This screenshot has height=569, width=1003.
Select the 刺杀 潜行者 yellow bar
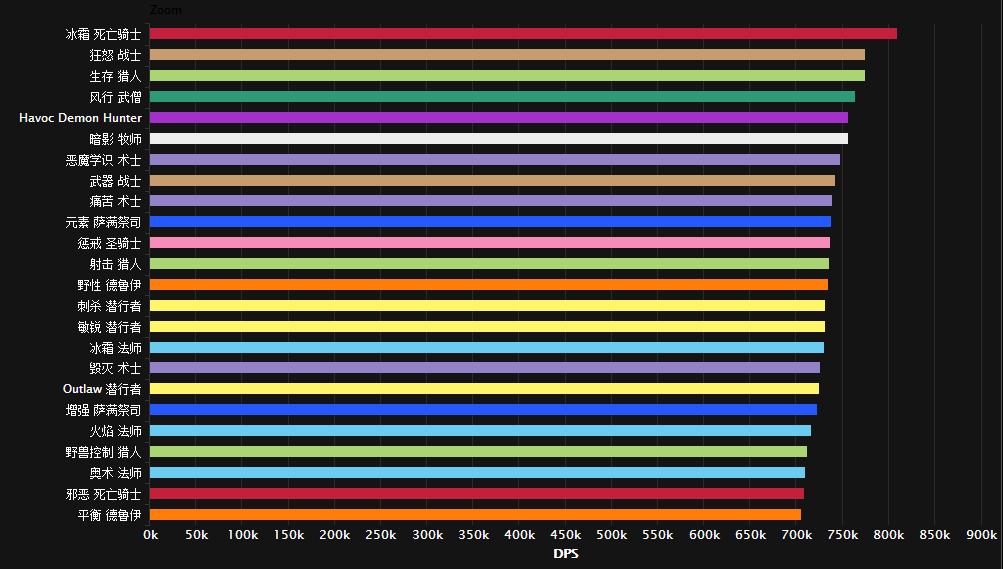487,306
